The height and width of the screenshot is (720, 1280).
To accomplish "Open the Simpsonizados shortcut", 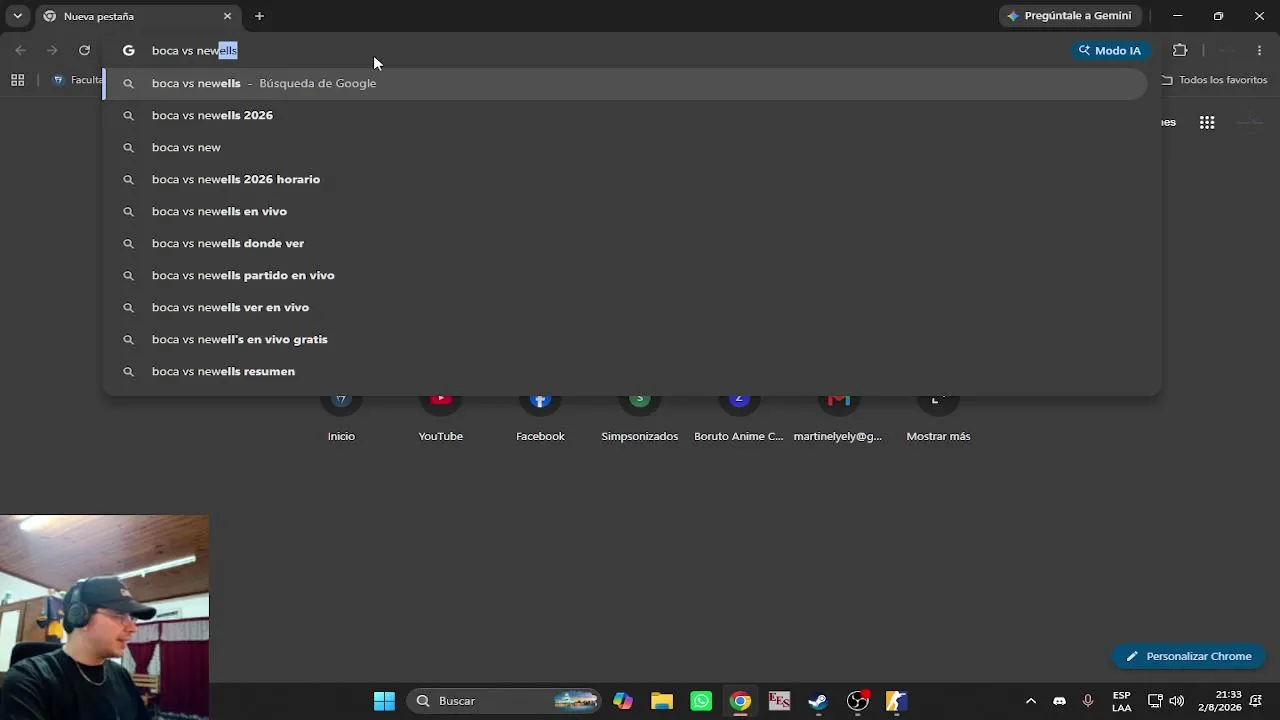I will click(x=640, y=418).
